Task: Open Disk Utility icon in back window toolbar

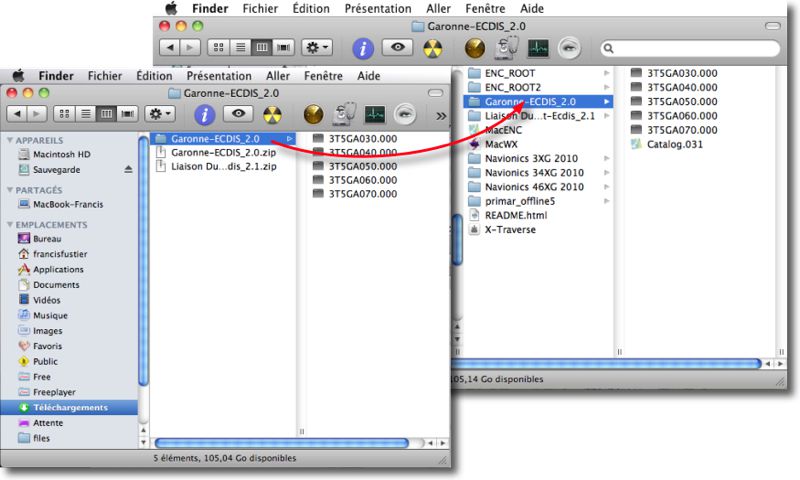Action: pyautogui.click(x=507, y=47)
